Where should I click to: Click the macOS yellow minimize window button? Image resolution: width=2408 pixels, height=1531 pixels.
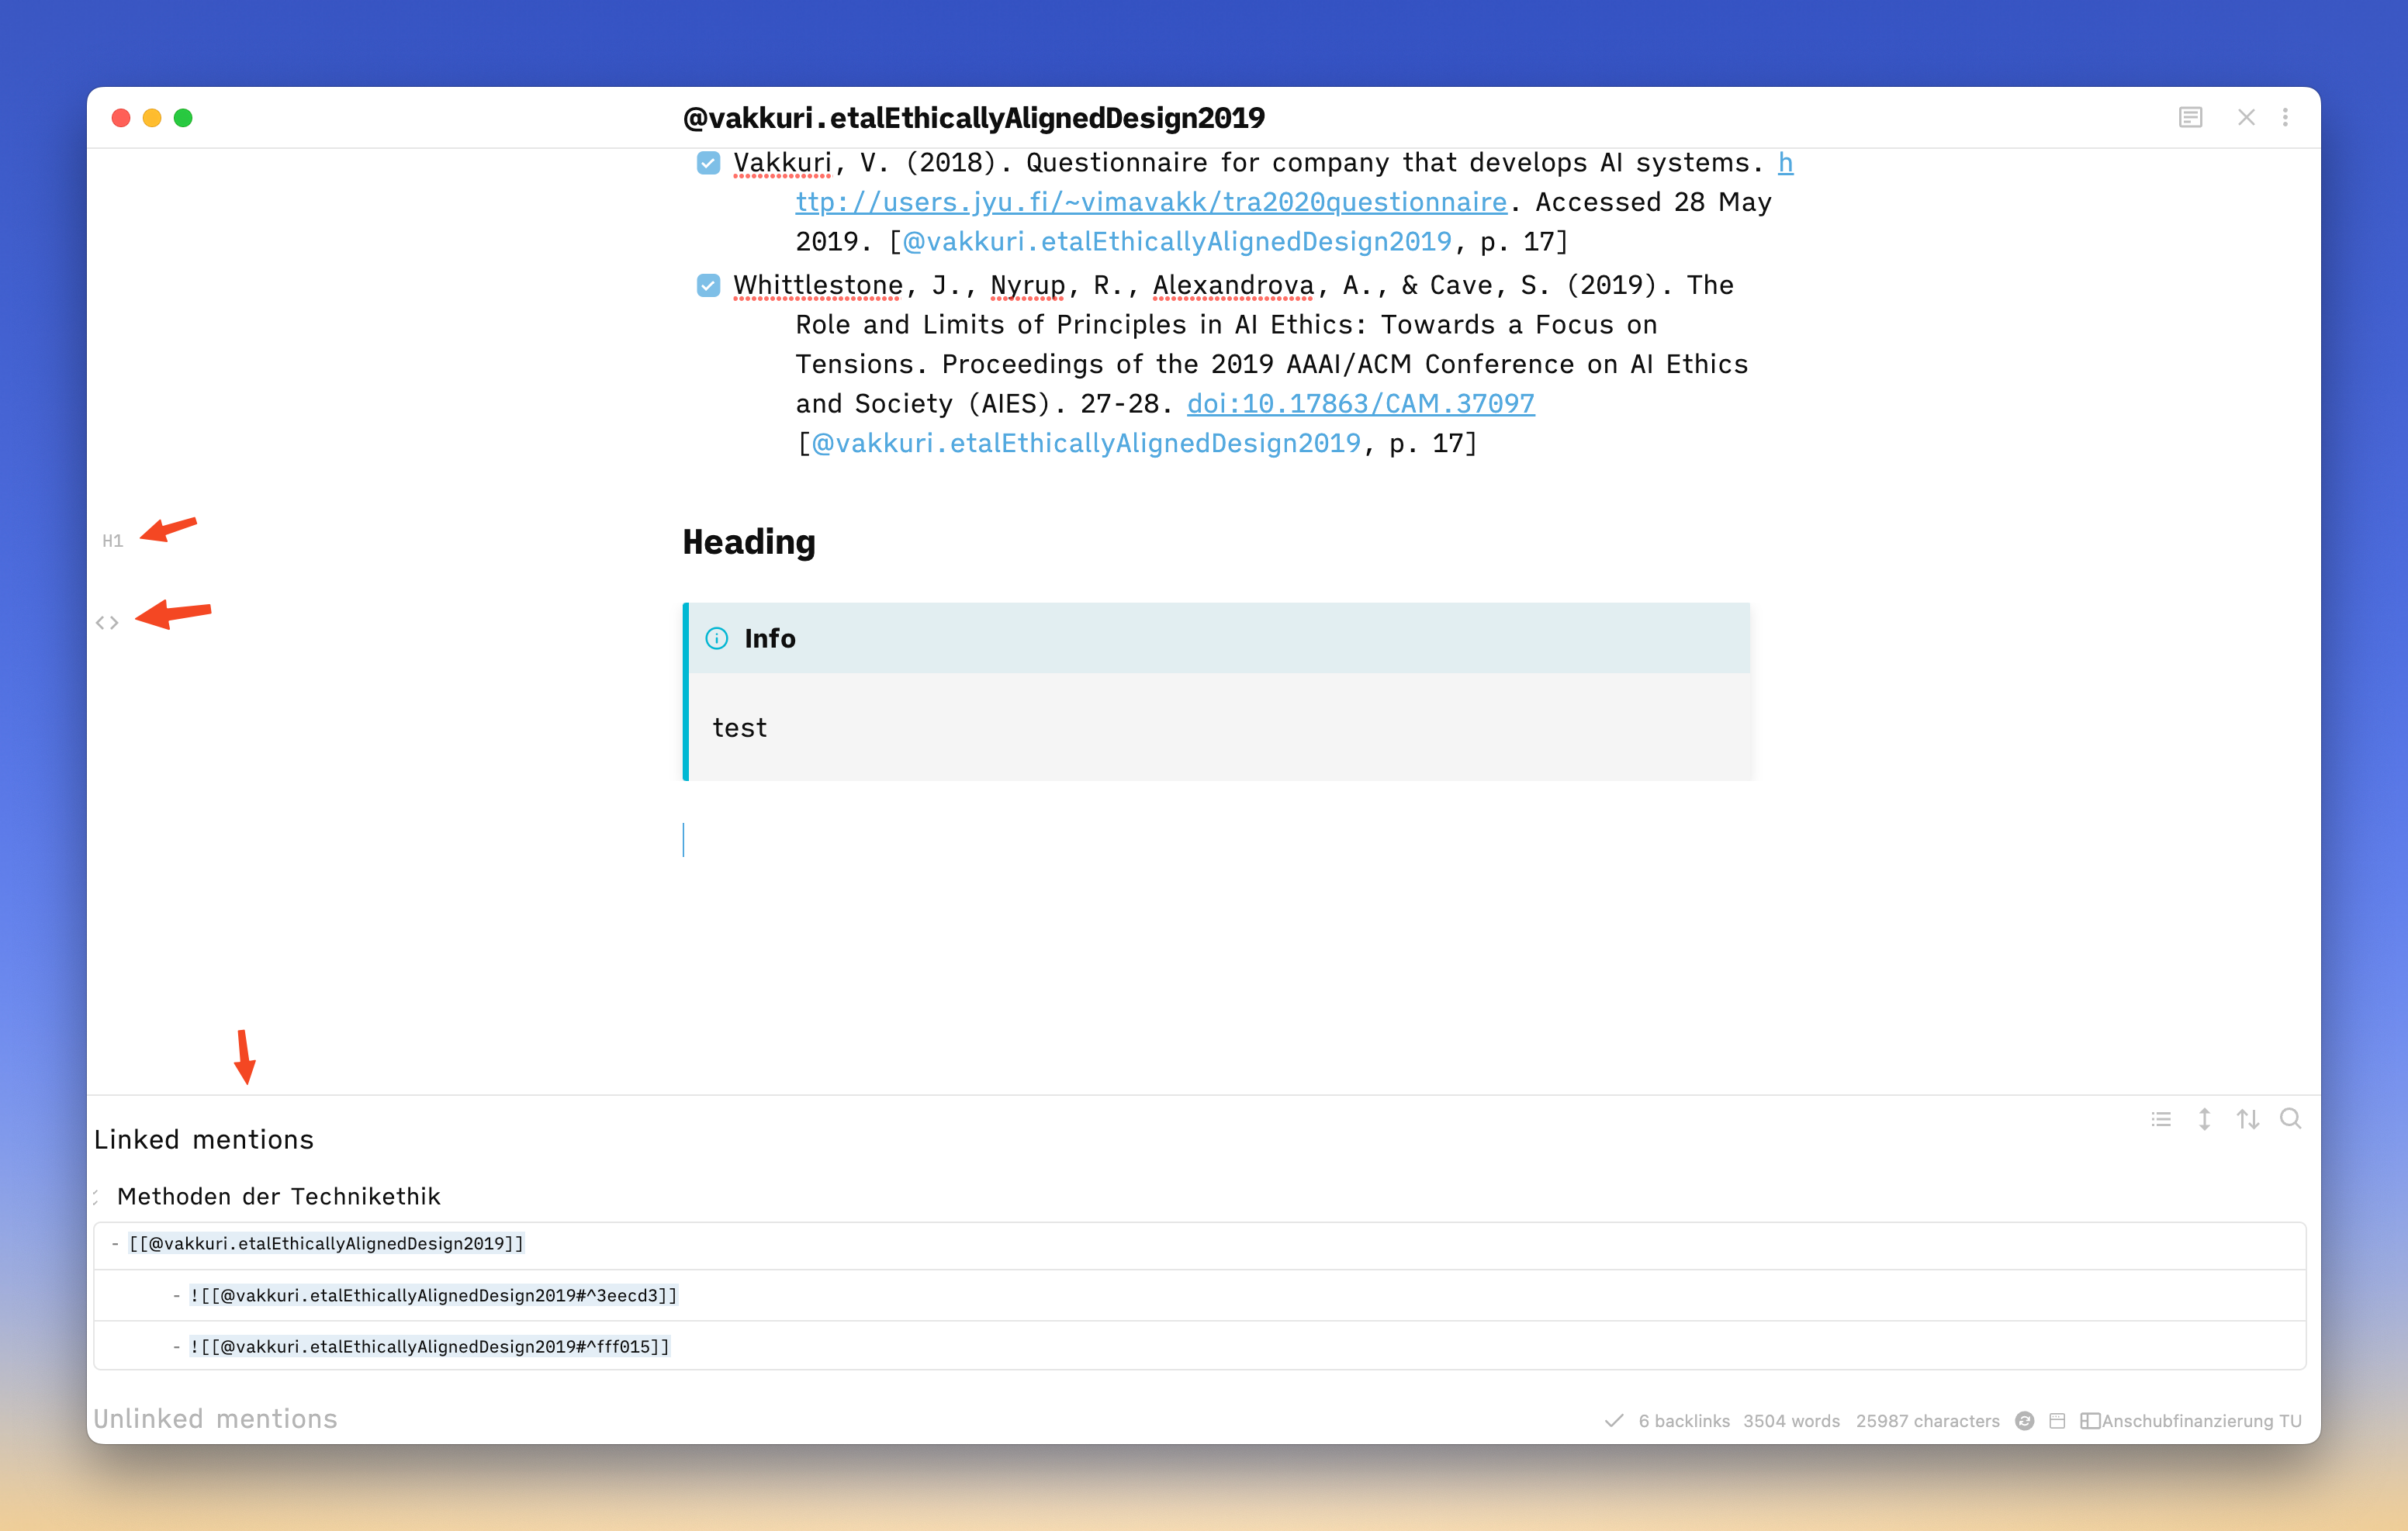(152, 118)
